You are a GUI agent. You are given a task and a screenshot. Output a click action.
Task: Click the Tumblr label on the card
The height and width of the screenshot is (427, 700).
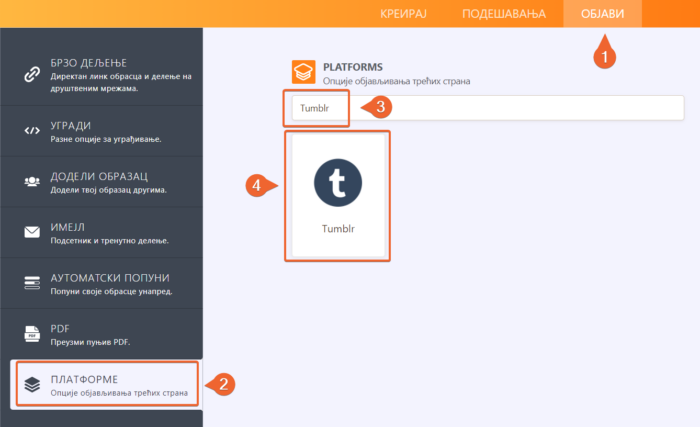(x=338, y=229)
